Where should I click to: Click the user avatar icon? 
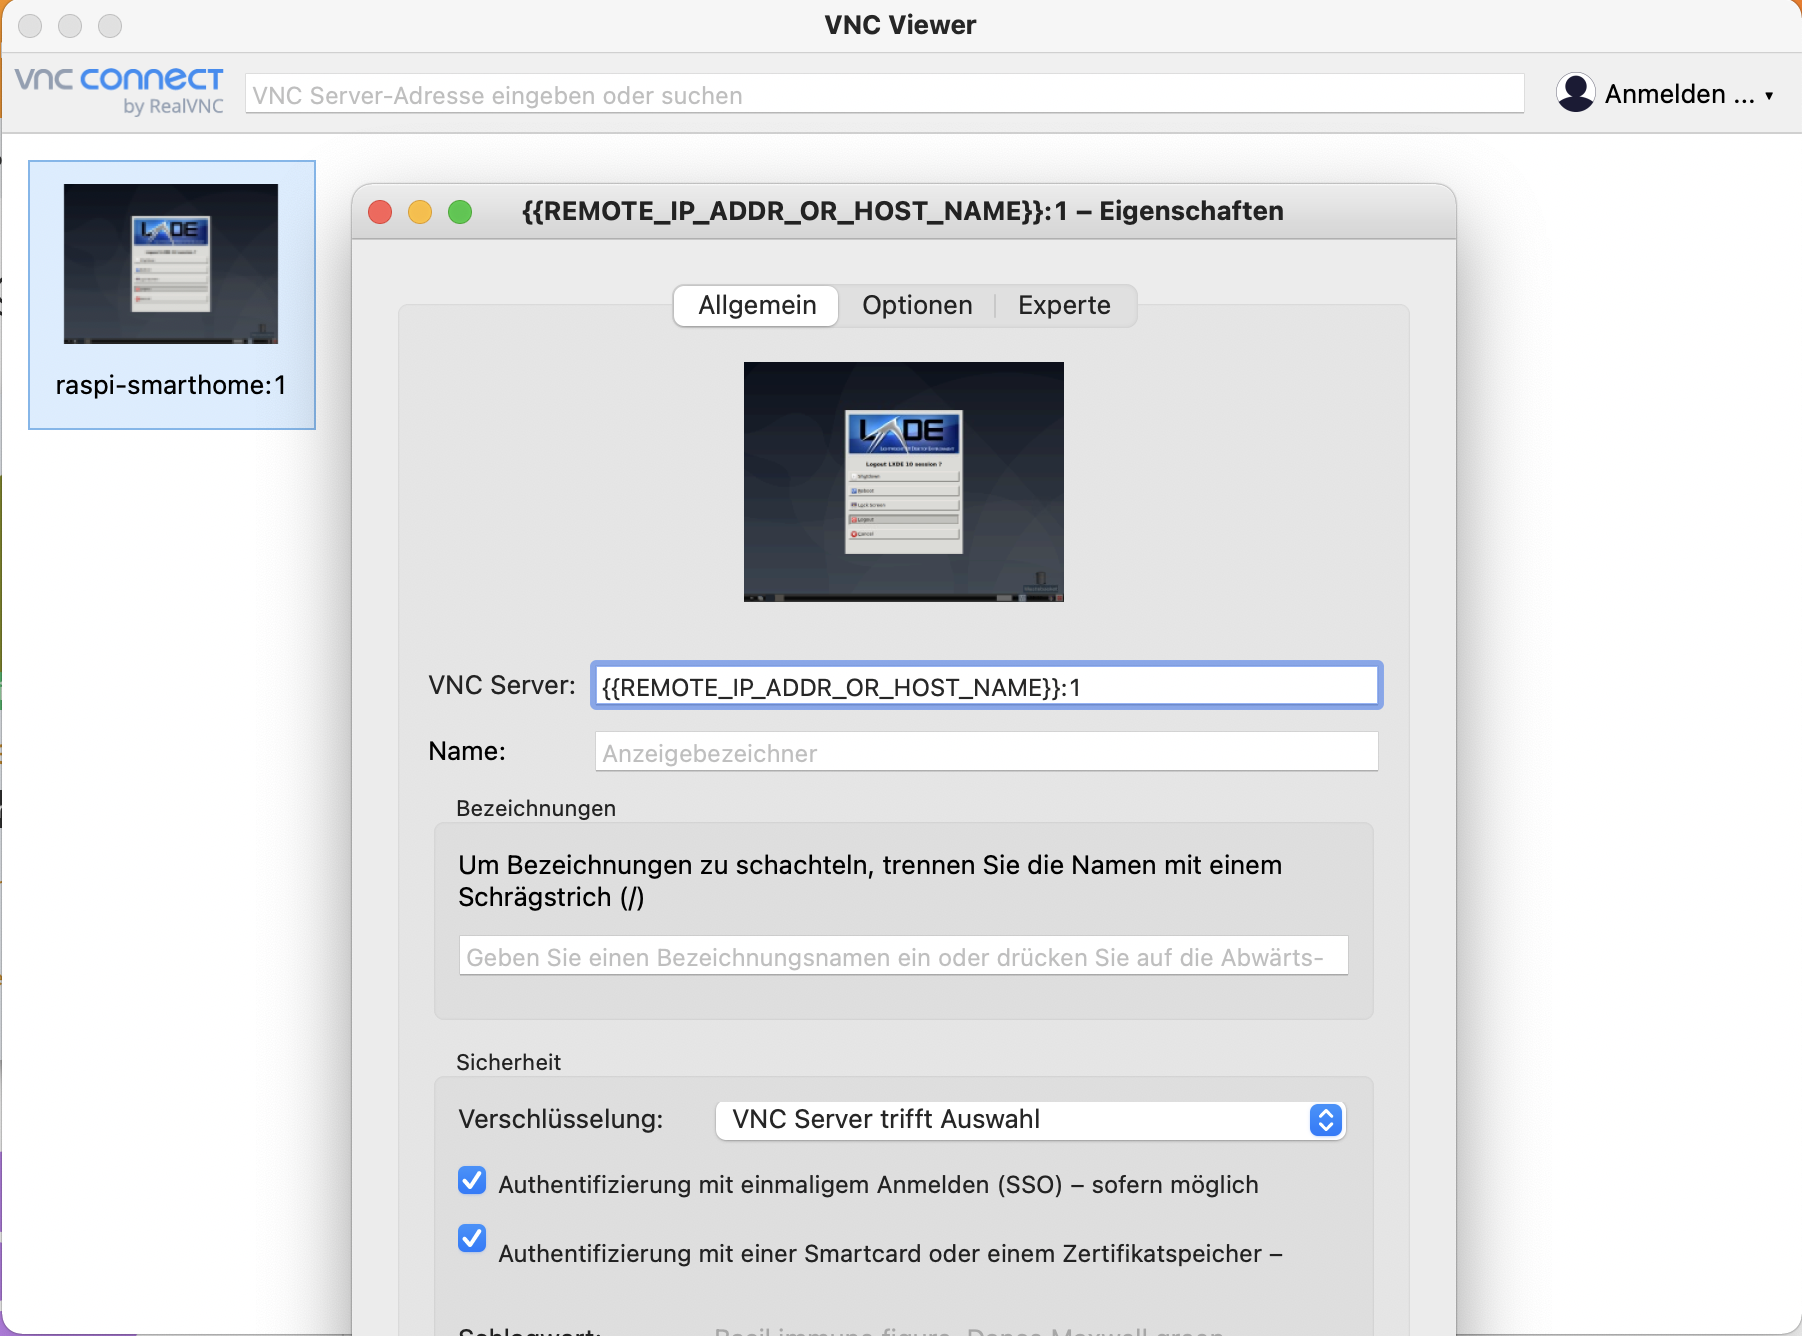pos(1575,93)
